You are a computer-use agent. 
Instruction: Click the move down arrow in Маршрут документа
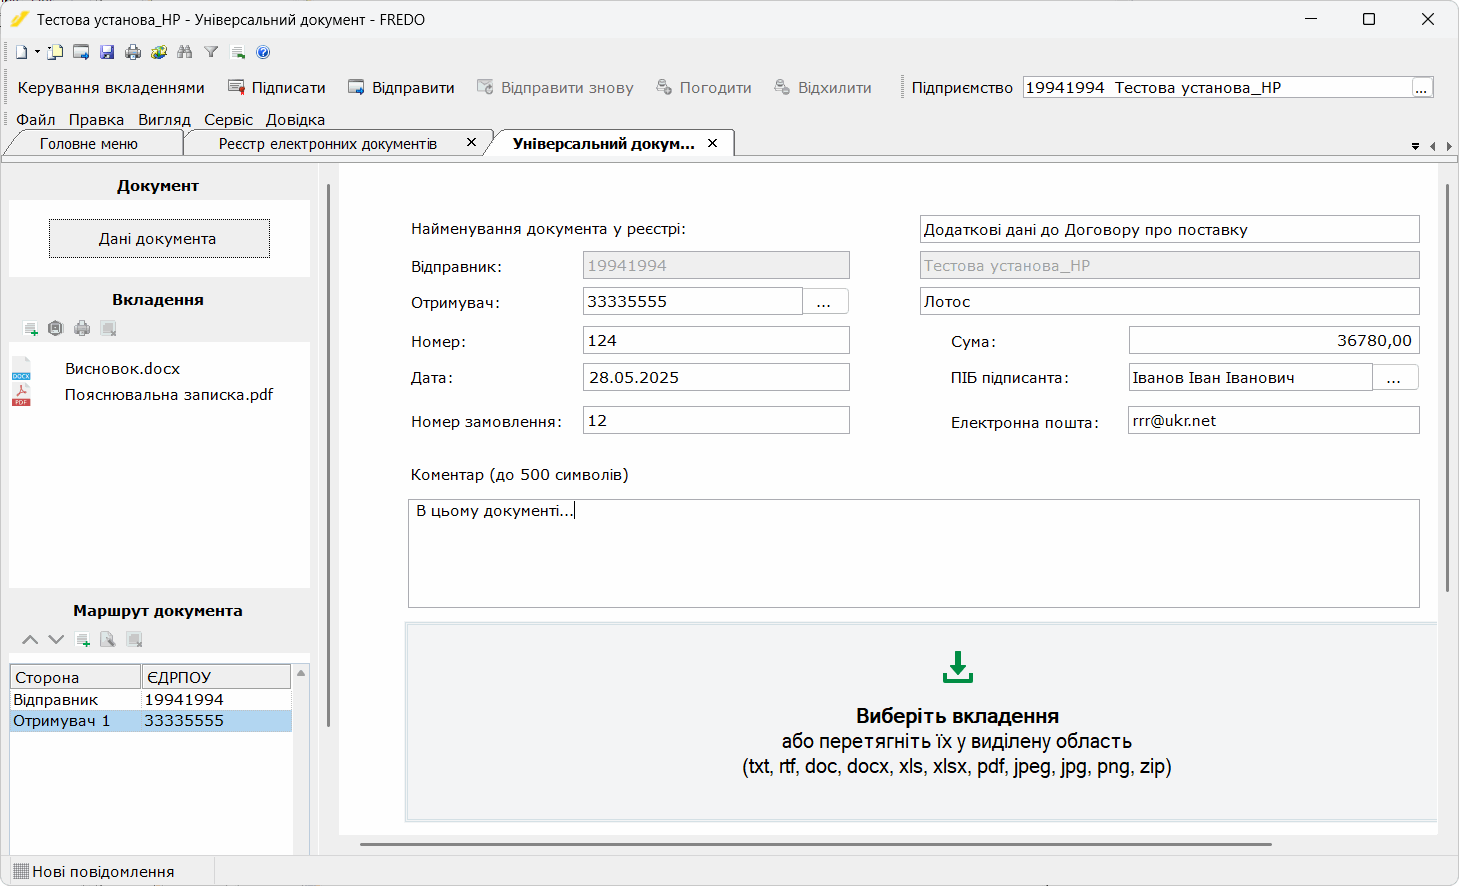pos(56,639)
